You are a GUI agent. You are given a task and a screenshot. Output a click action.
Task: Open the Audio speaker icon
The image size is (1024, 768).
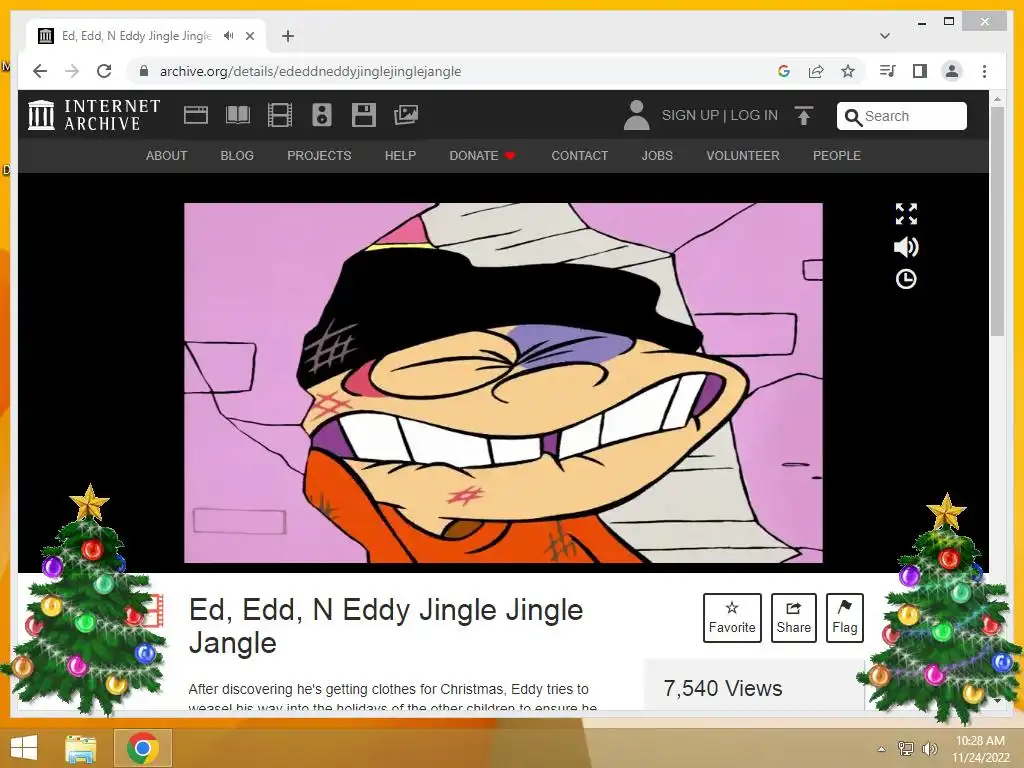[x=322, y=115]
